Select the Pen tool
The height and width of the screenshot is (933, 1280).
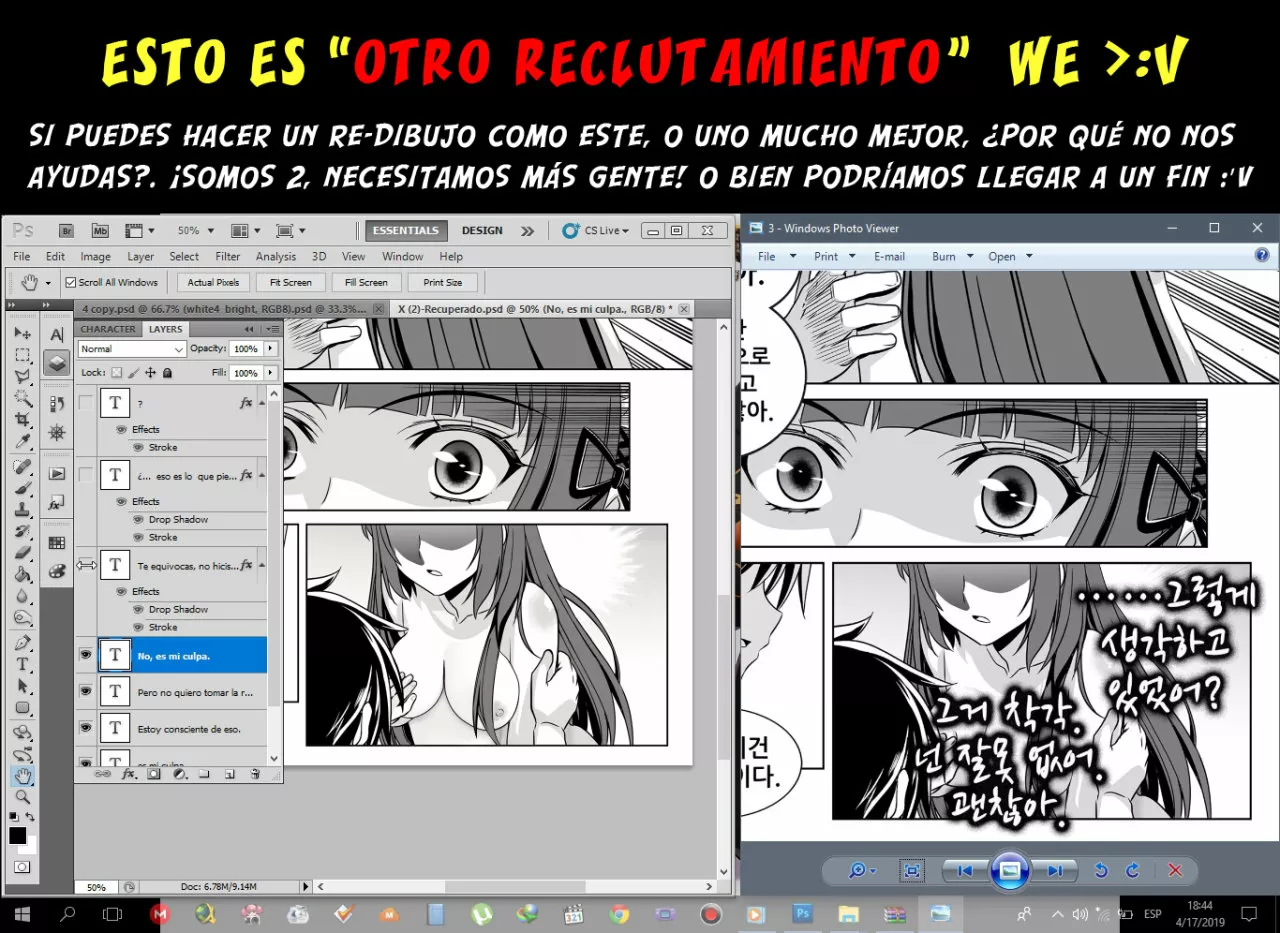(x=22, y=641)
